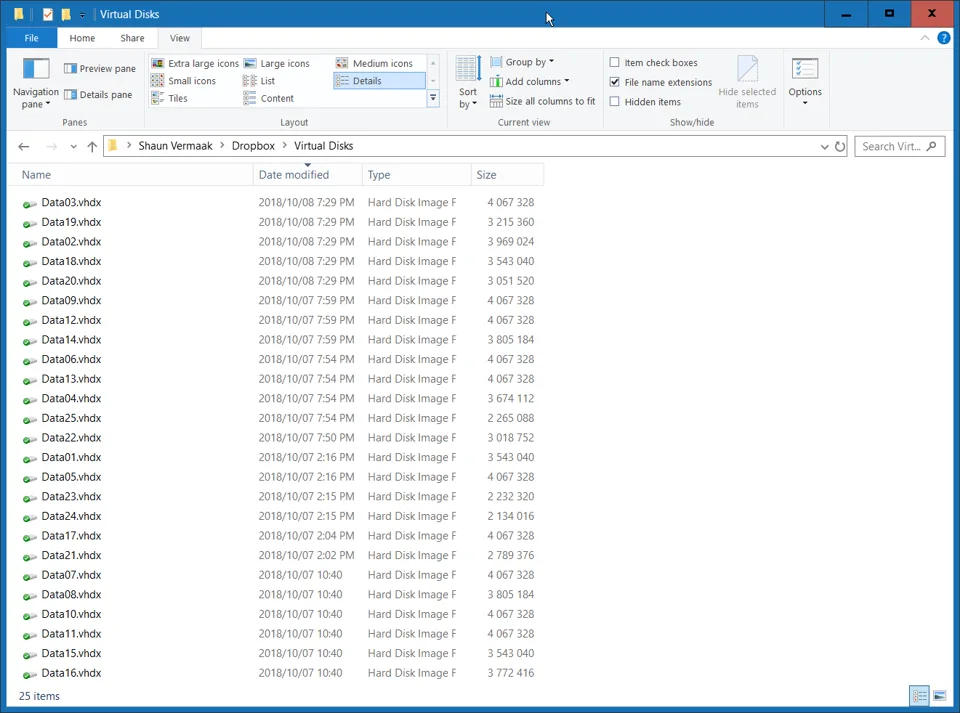Refresh the Virtual Disks folder
The image size is (960, 713).
[840, 146]
